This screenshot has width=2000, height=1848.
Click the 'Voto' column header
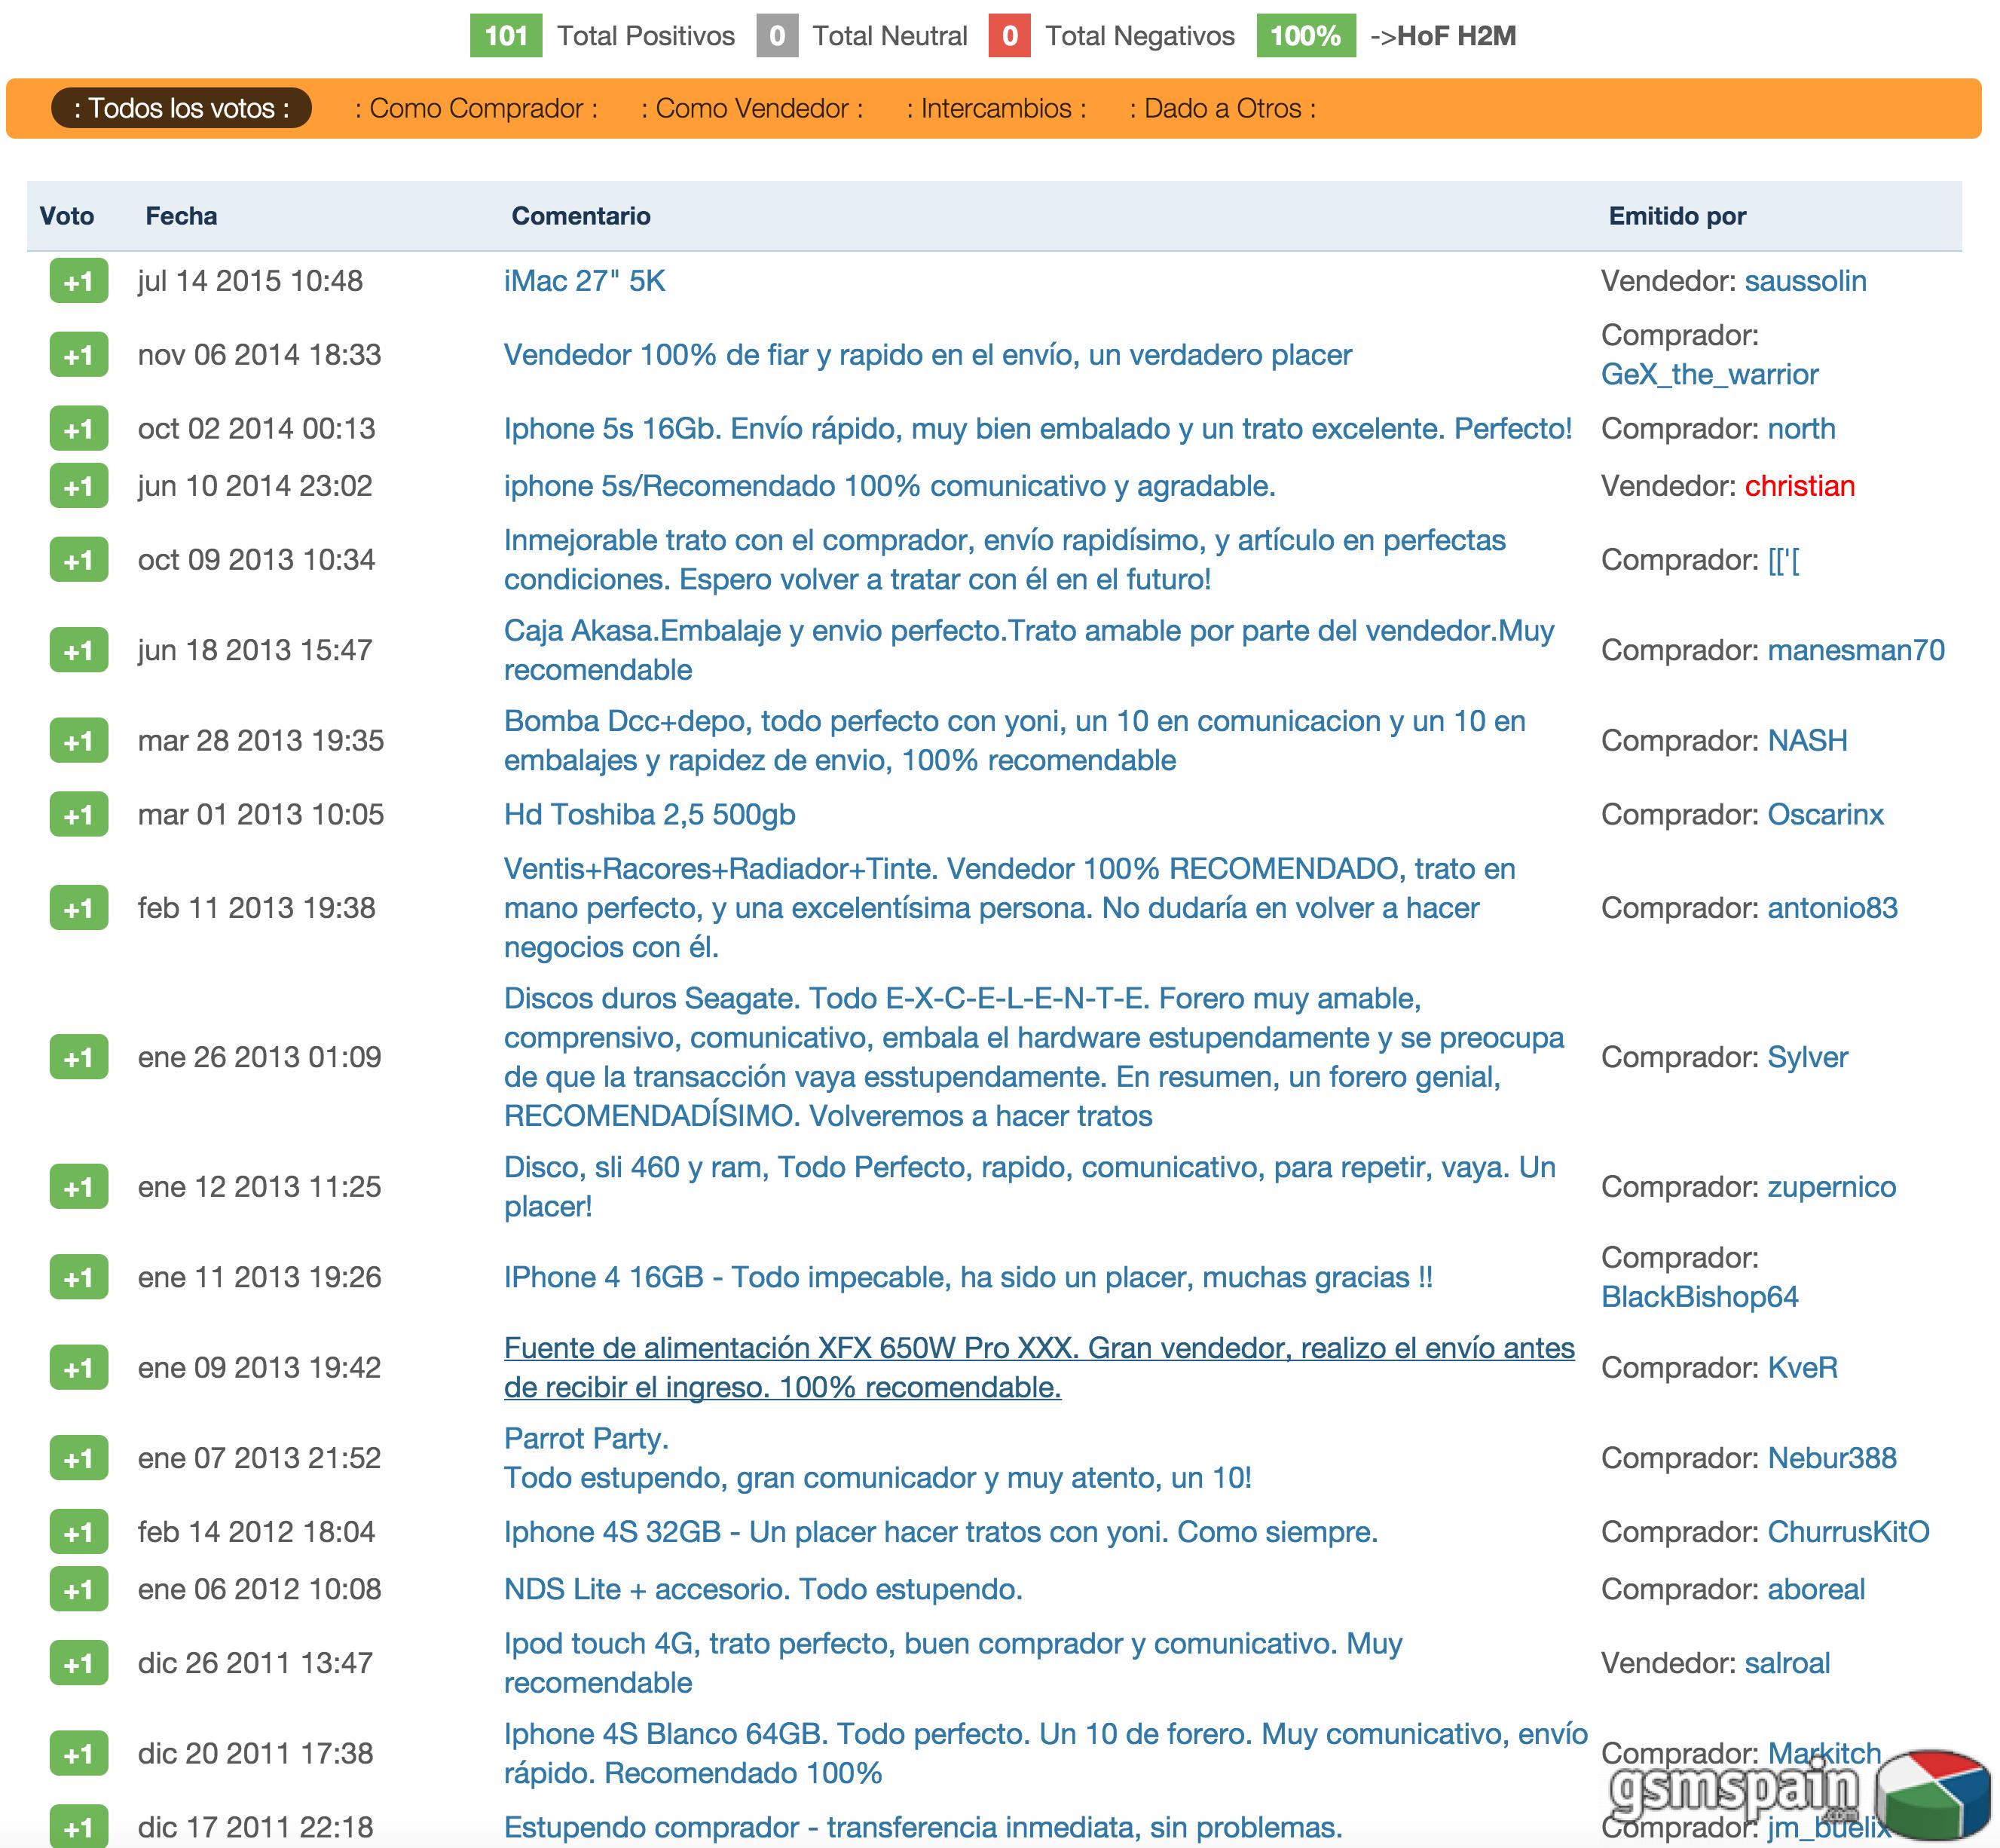pyautogui.click(x=67, y=216)
